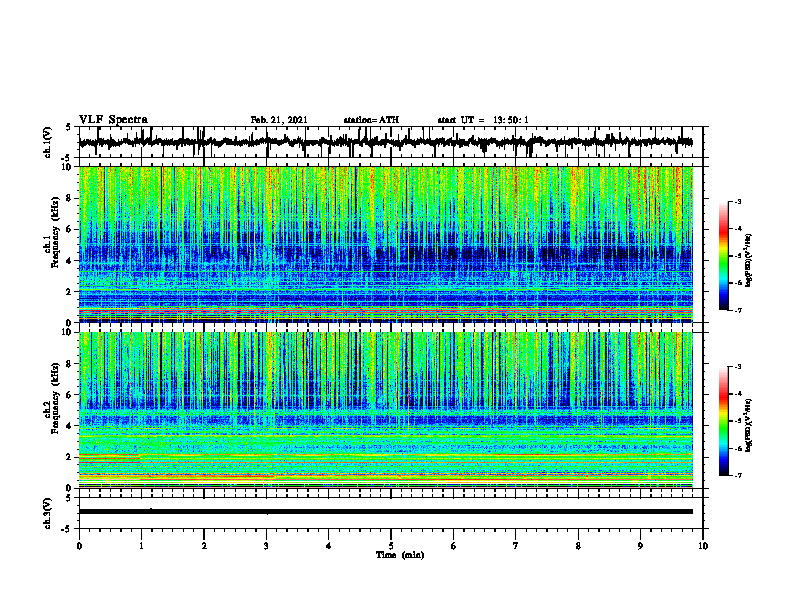Select the "ch.3(V)" vertical axis label
Viewport: 792px width, 612px height.
click(x=48, y=514)
